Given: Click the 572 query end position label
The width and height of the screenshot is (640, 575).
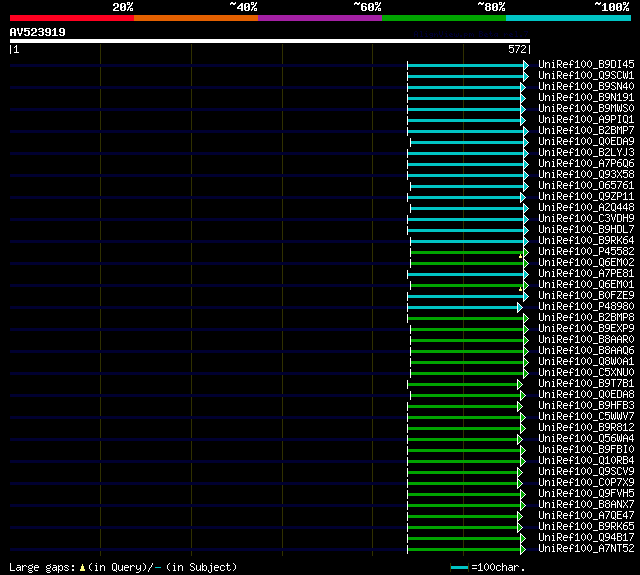Looking at the screenshot, I should [517, 49].
